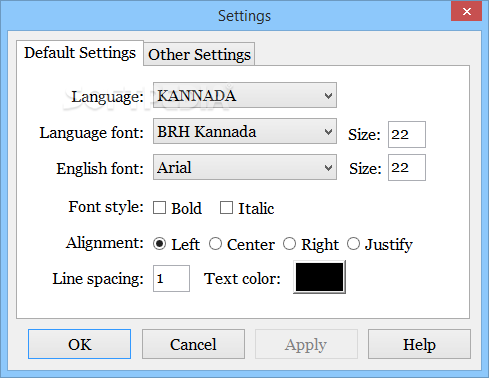Open the Language dropdown showing KANNADA

coord(245,95)
